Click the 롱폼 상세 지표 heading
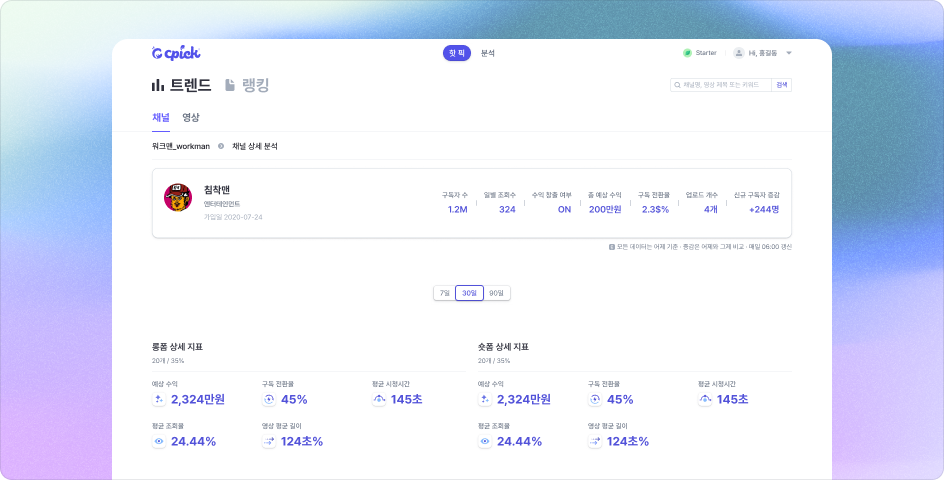Viewport: 944px width, 480px height. [177, 347]
